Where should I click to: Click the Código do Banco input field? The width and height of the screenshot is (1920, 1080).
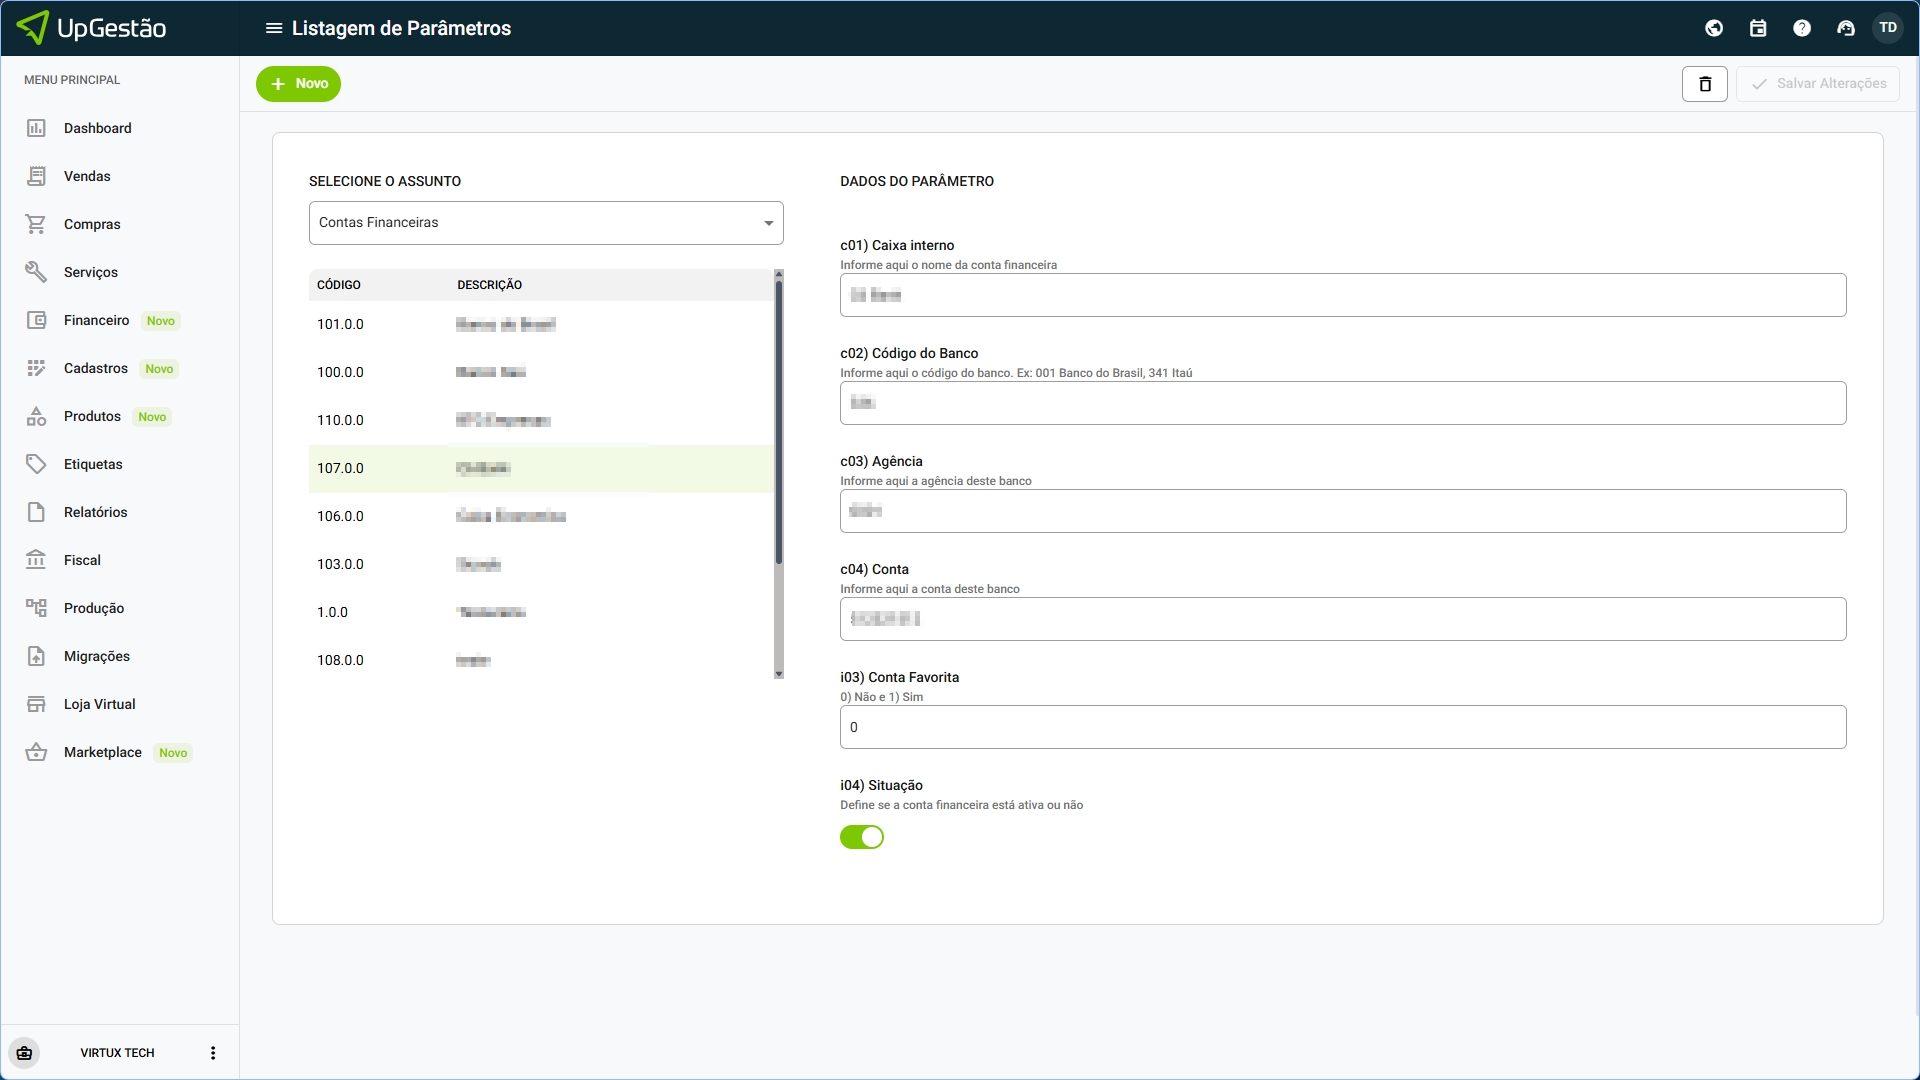tap(1343, 403)
